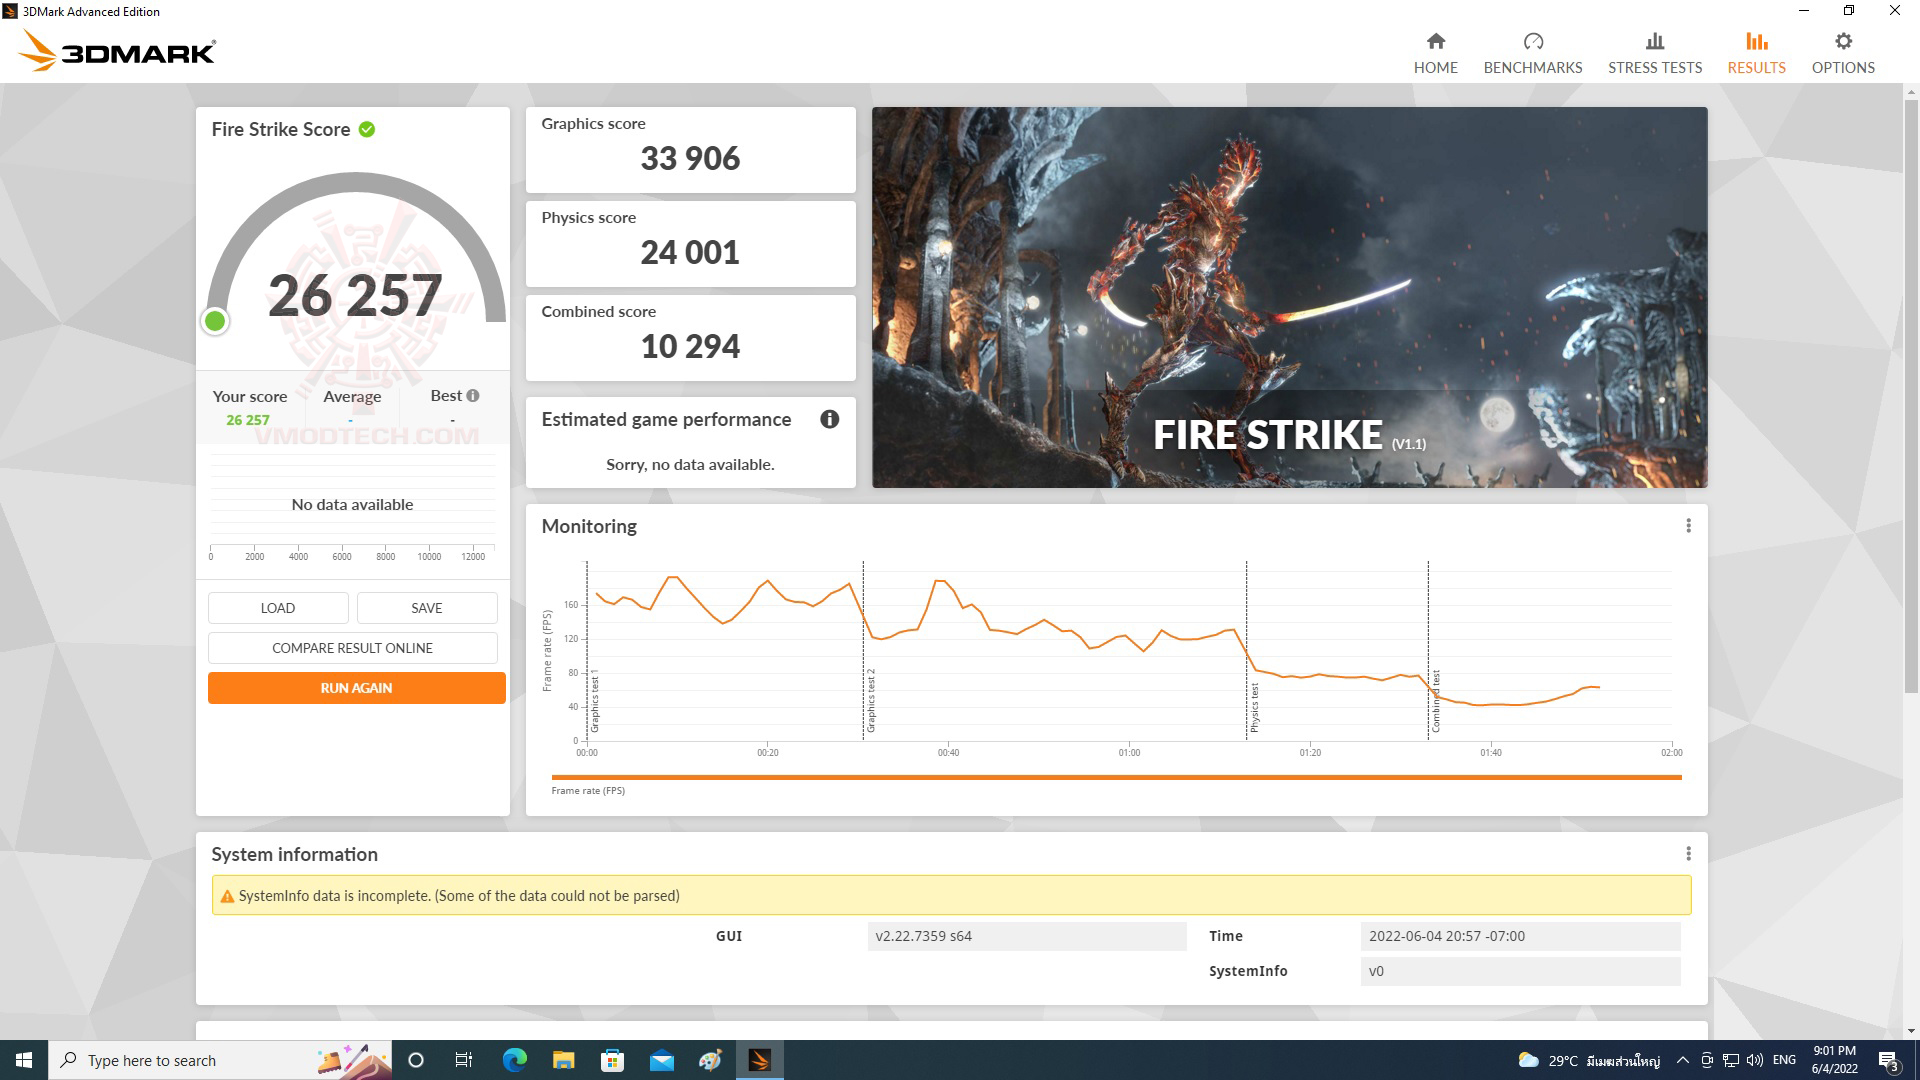The height and width of the screenshot is (1080, 1920).
Task: Click the score gauge indicator dot
Action: tap(215, 322)
